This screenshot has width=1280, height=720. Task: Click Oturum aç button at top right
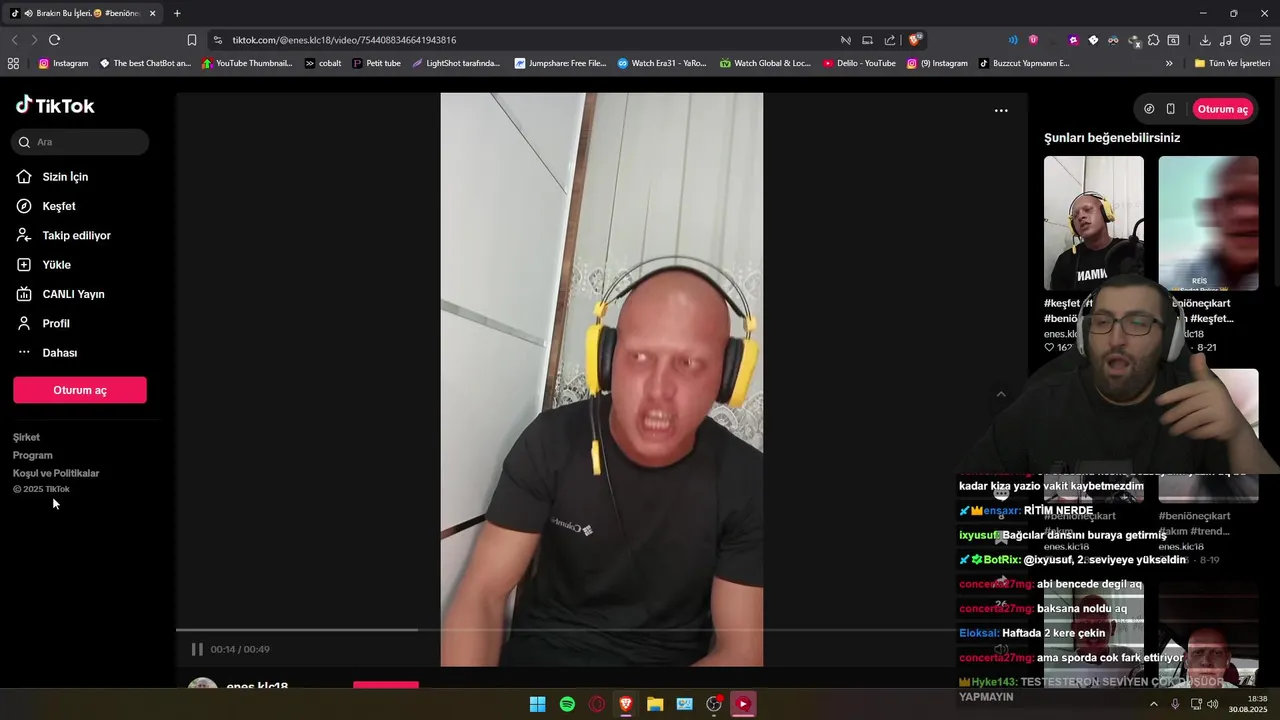click(1223, 109)
